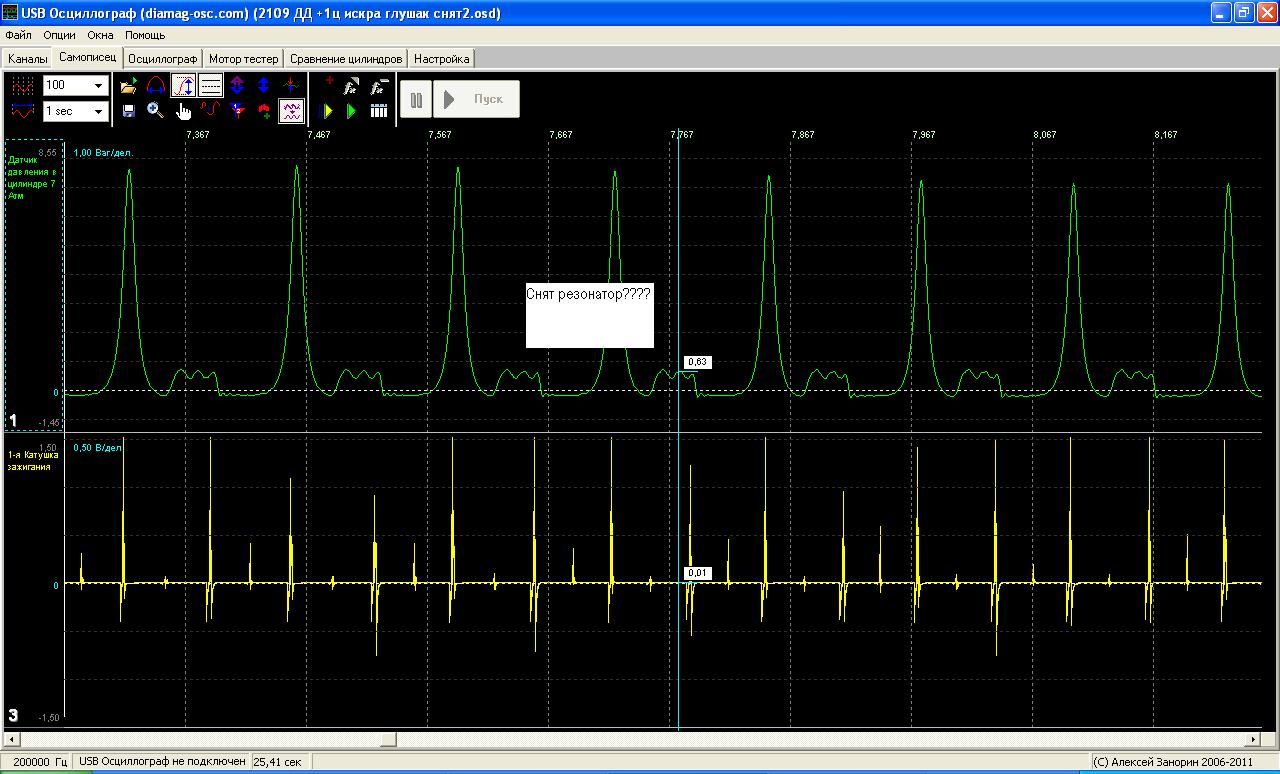Toggle the purple waveform filter button
The image size is (1280, 774).
pyautogui.click(x=291, y=111)
